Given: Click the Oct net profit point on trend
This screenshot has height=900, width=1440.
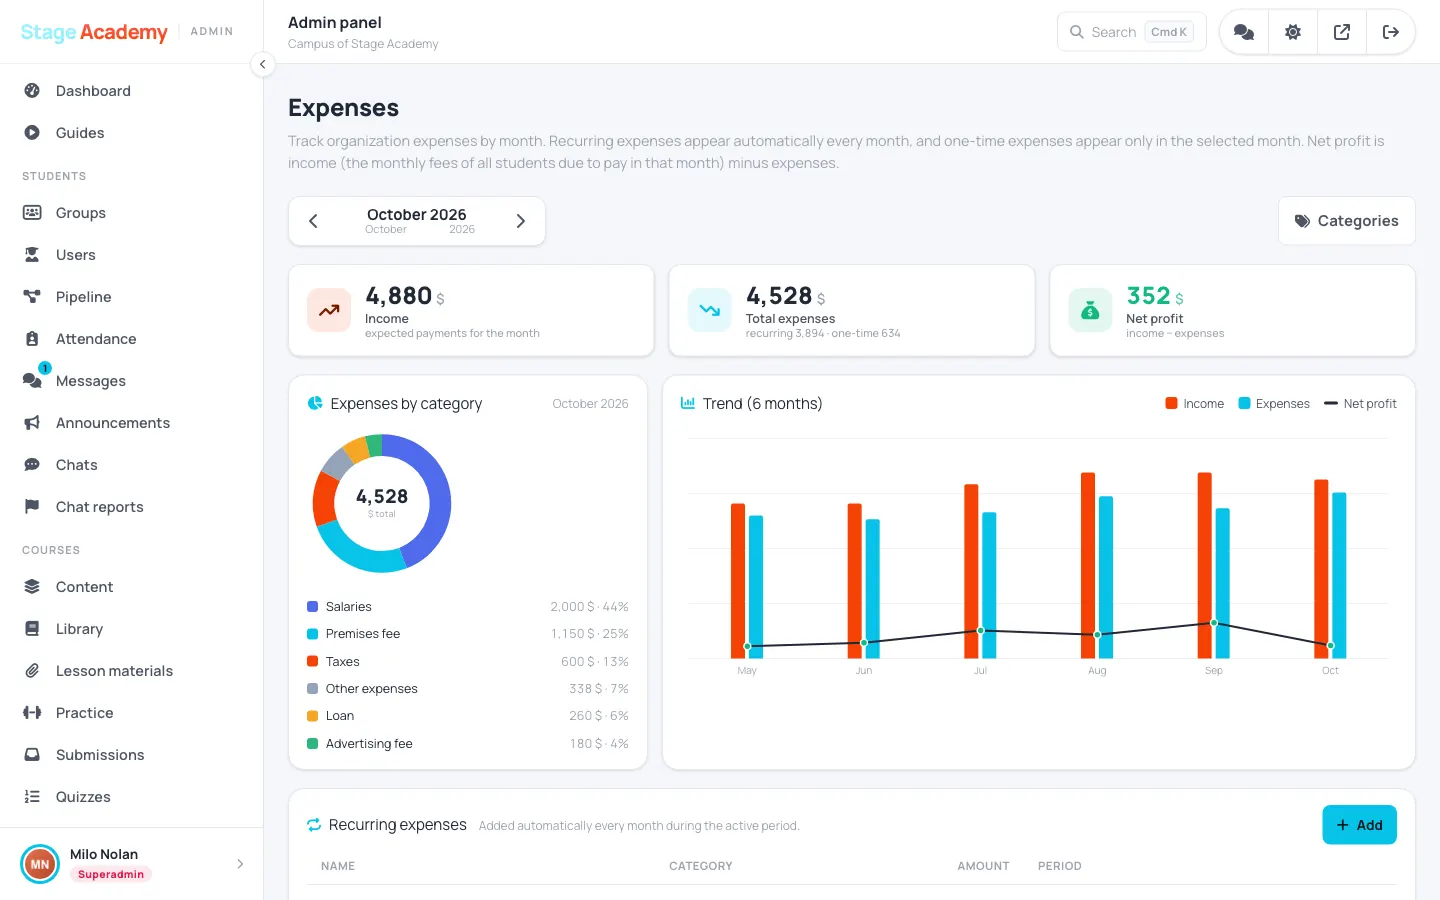Looking at the screenshot, I should (x=1330, y=646).
